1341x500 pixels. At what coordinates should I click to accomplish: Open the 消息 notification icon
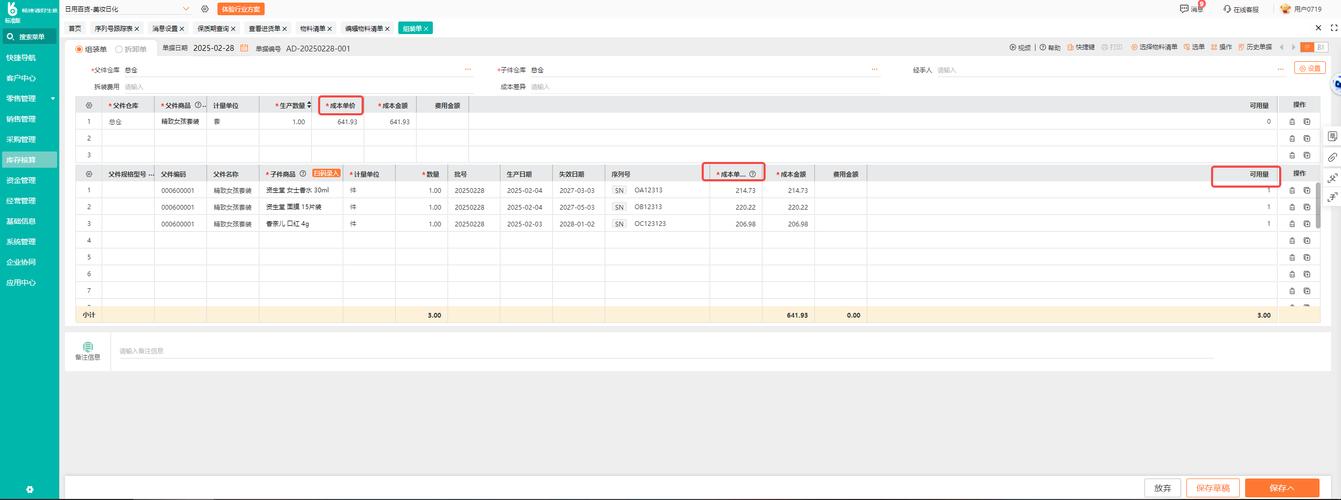pos(1185,9)
